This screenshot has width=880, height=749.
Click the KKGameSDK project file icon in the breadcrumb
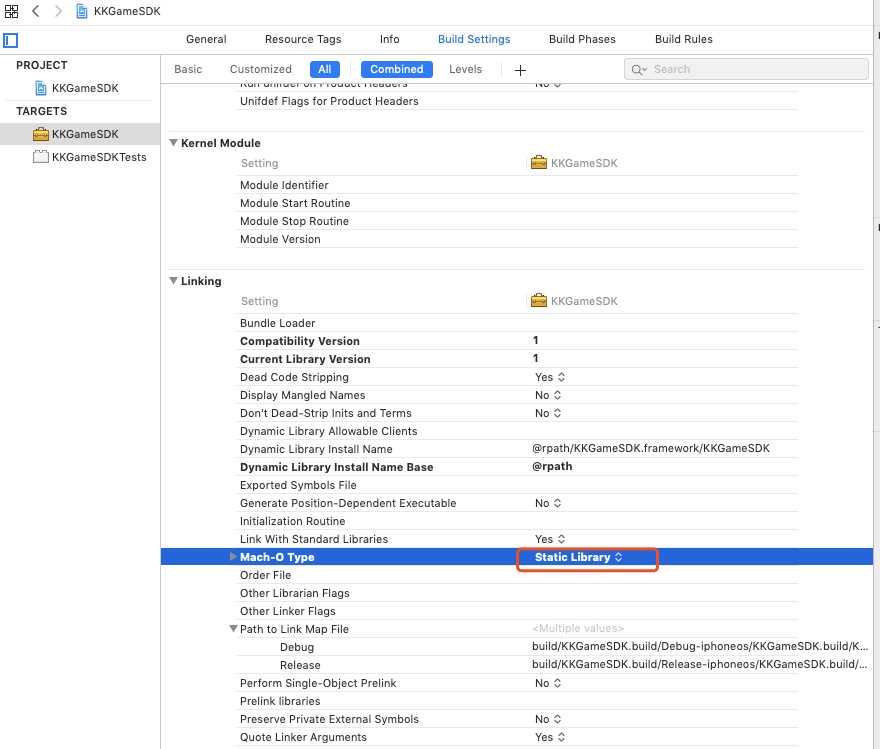82,11
